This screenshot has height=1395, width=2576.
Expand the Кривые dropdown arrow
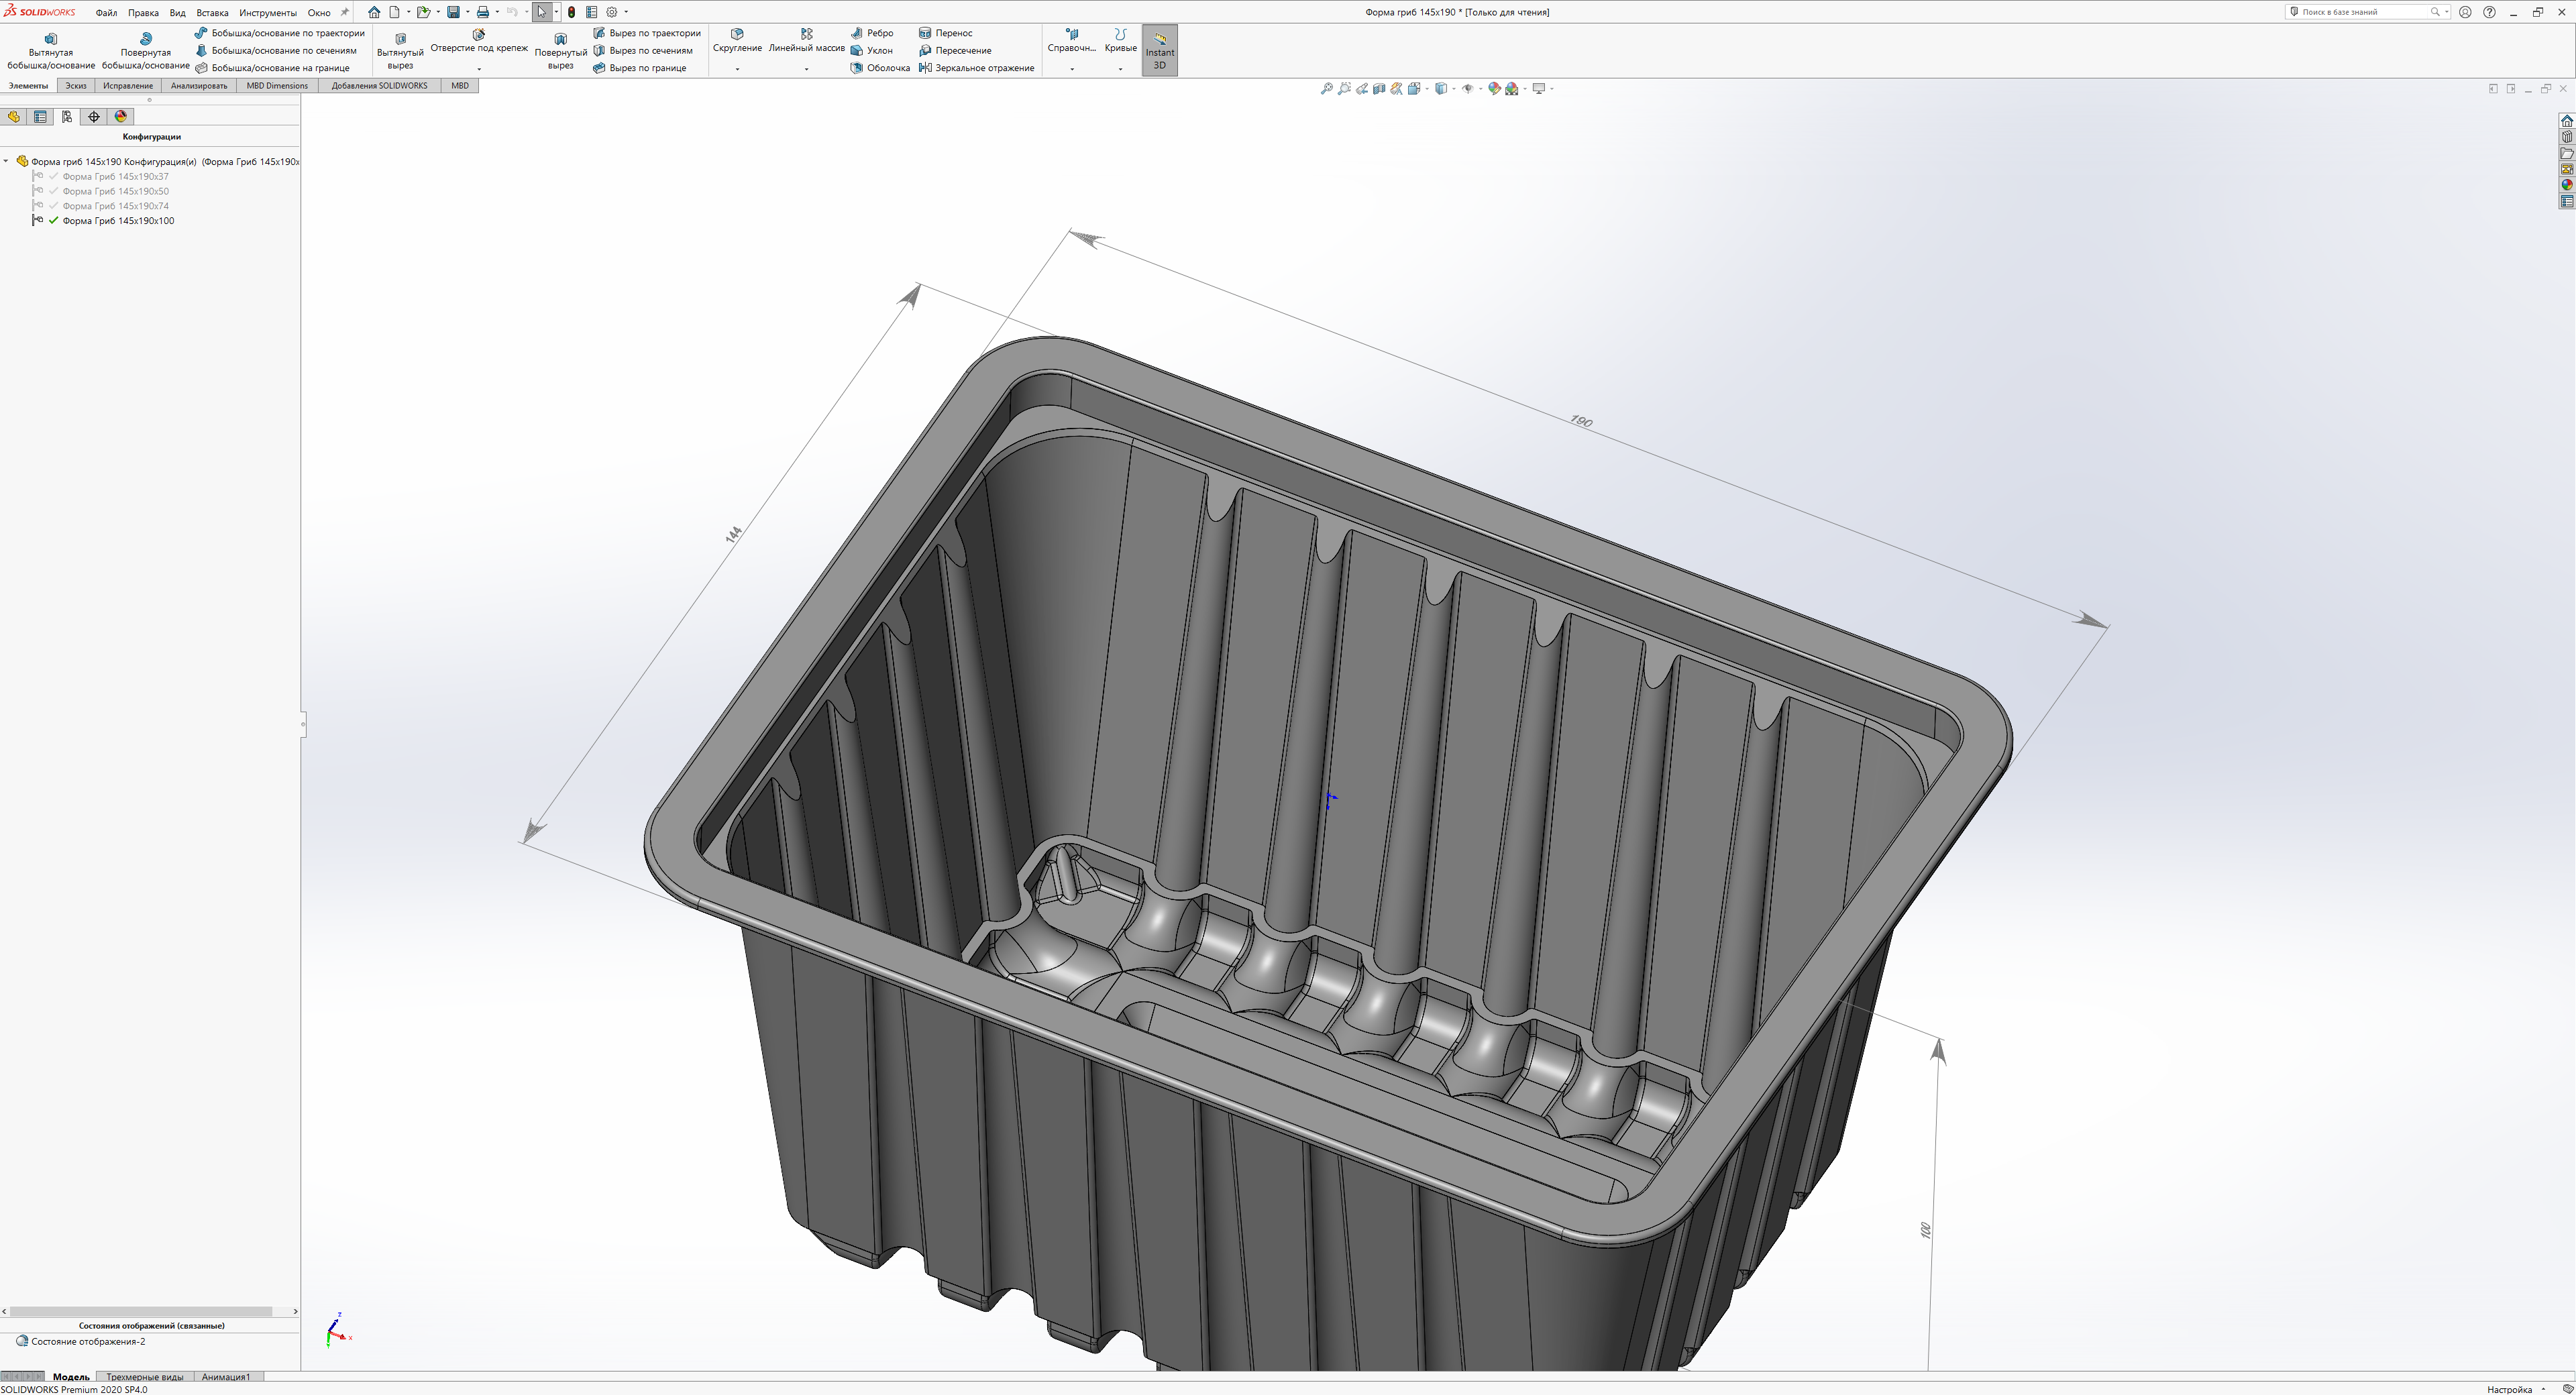1120,69
